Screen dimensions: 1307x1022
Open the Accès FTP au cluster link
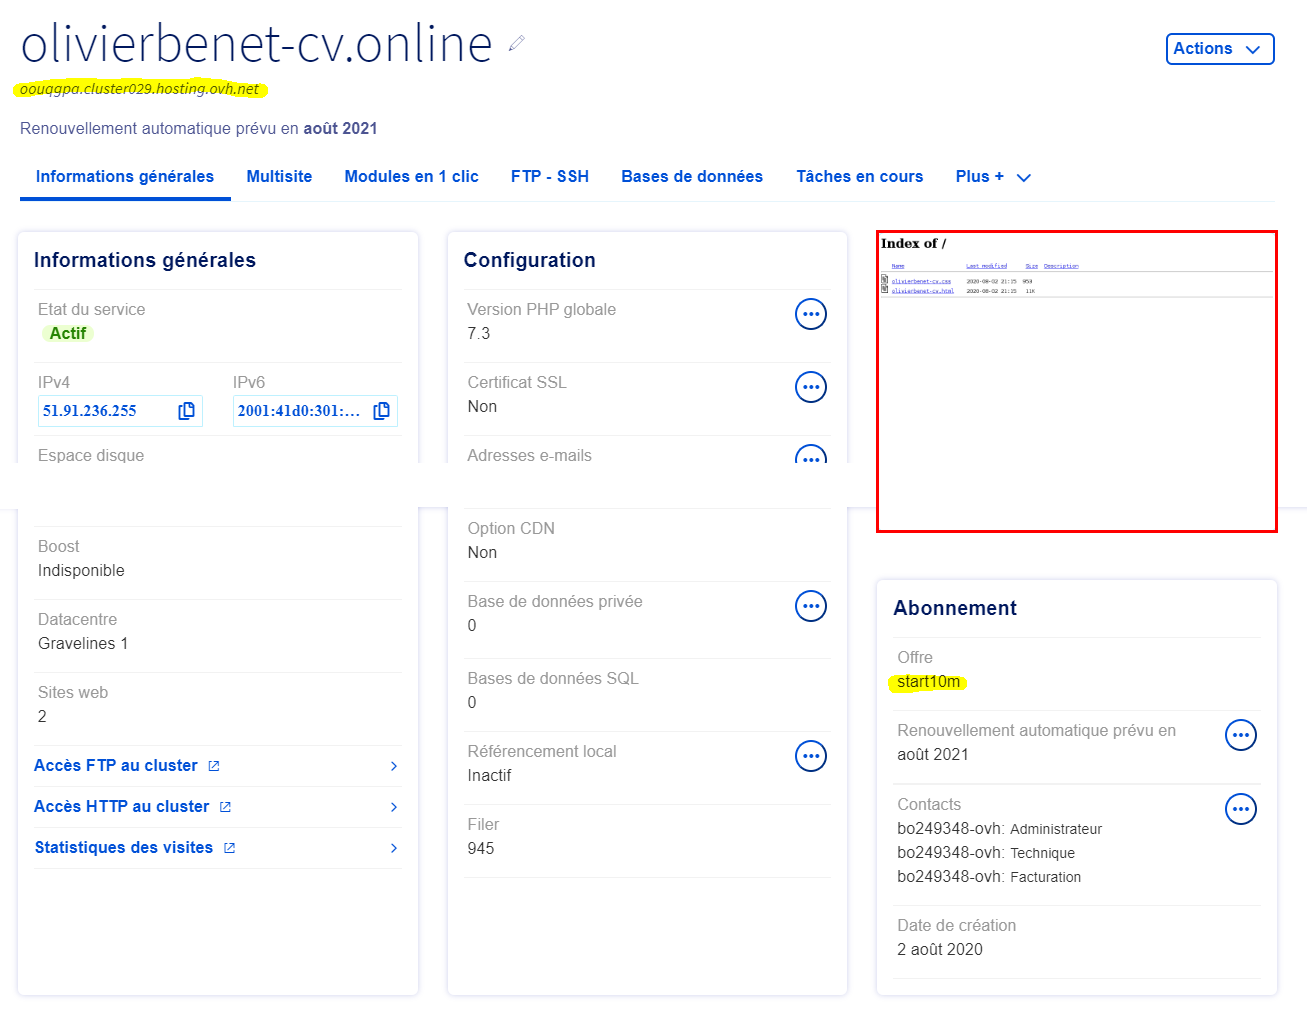pos(116,766)
